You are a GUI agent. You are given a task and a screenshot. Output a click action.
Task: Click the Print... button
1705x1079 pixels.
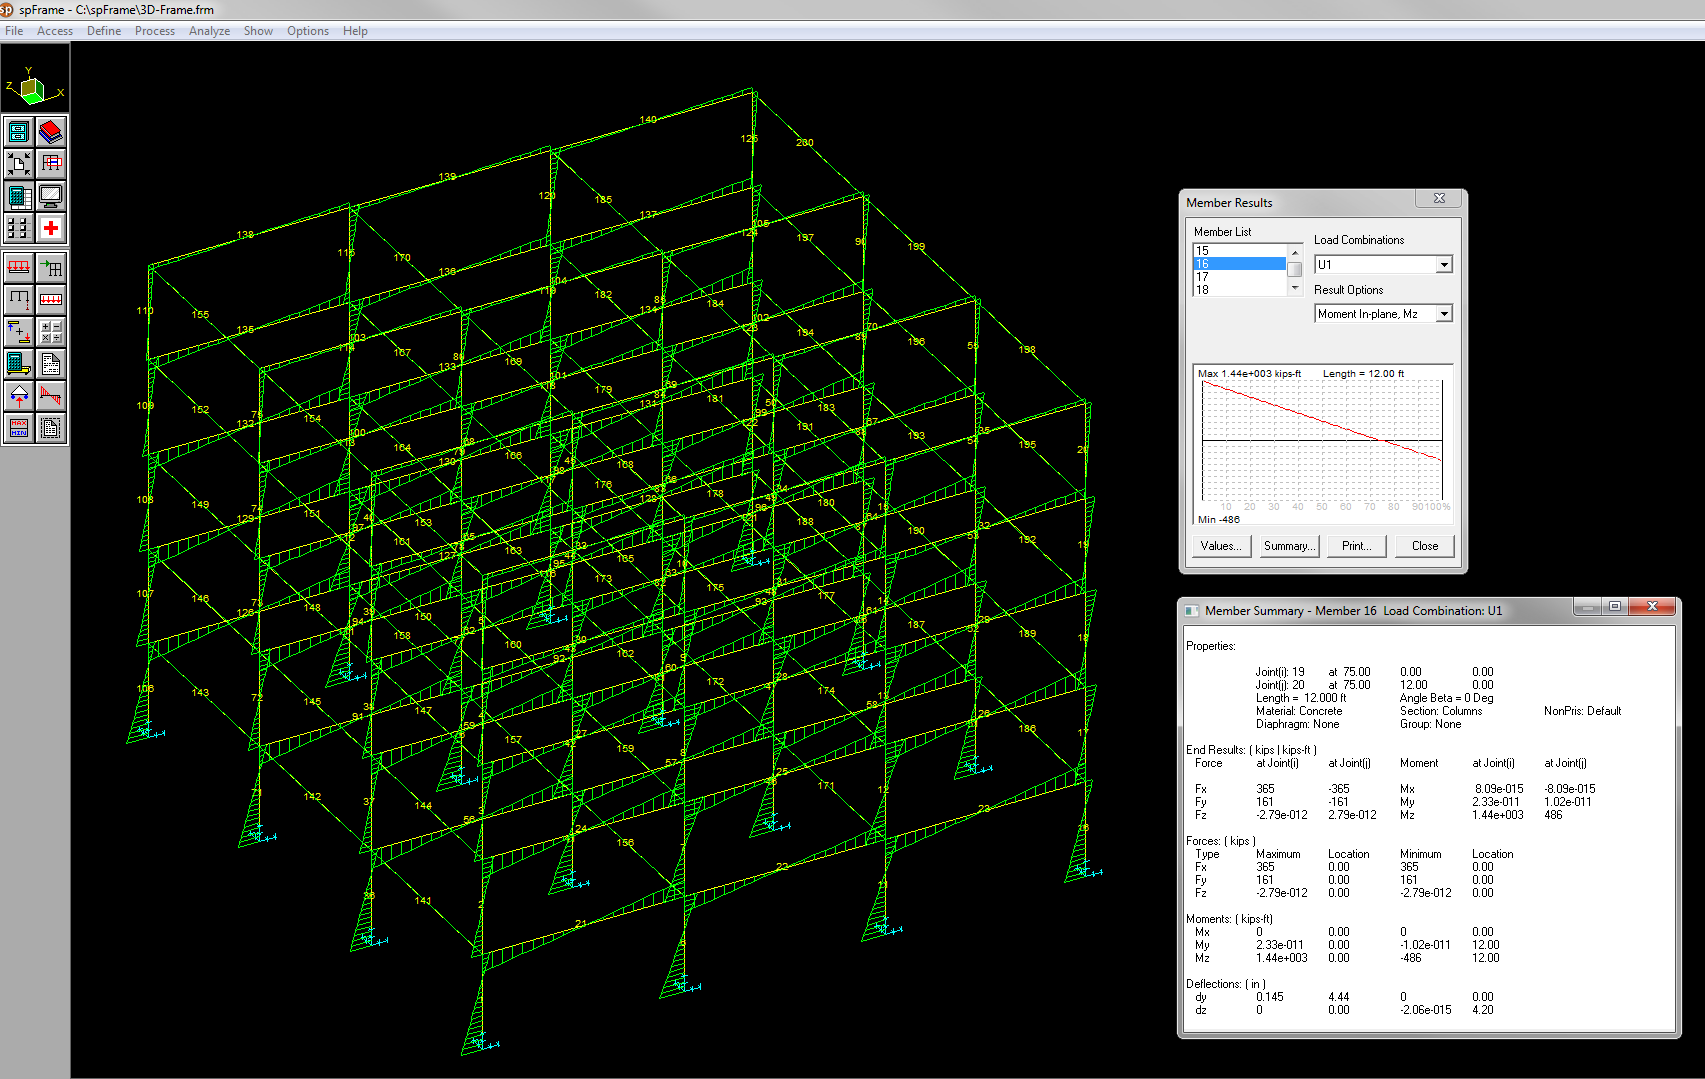1356,546
